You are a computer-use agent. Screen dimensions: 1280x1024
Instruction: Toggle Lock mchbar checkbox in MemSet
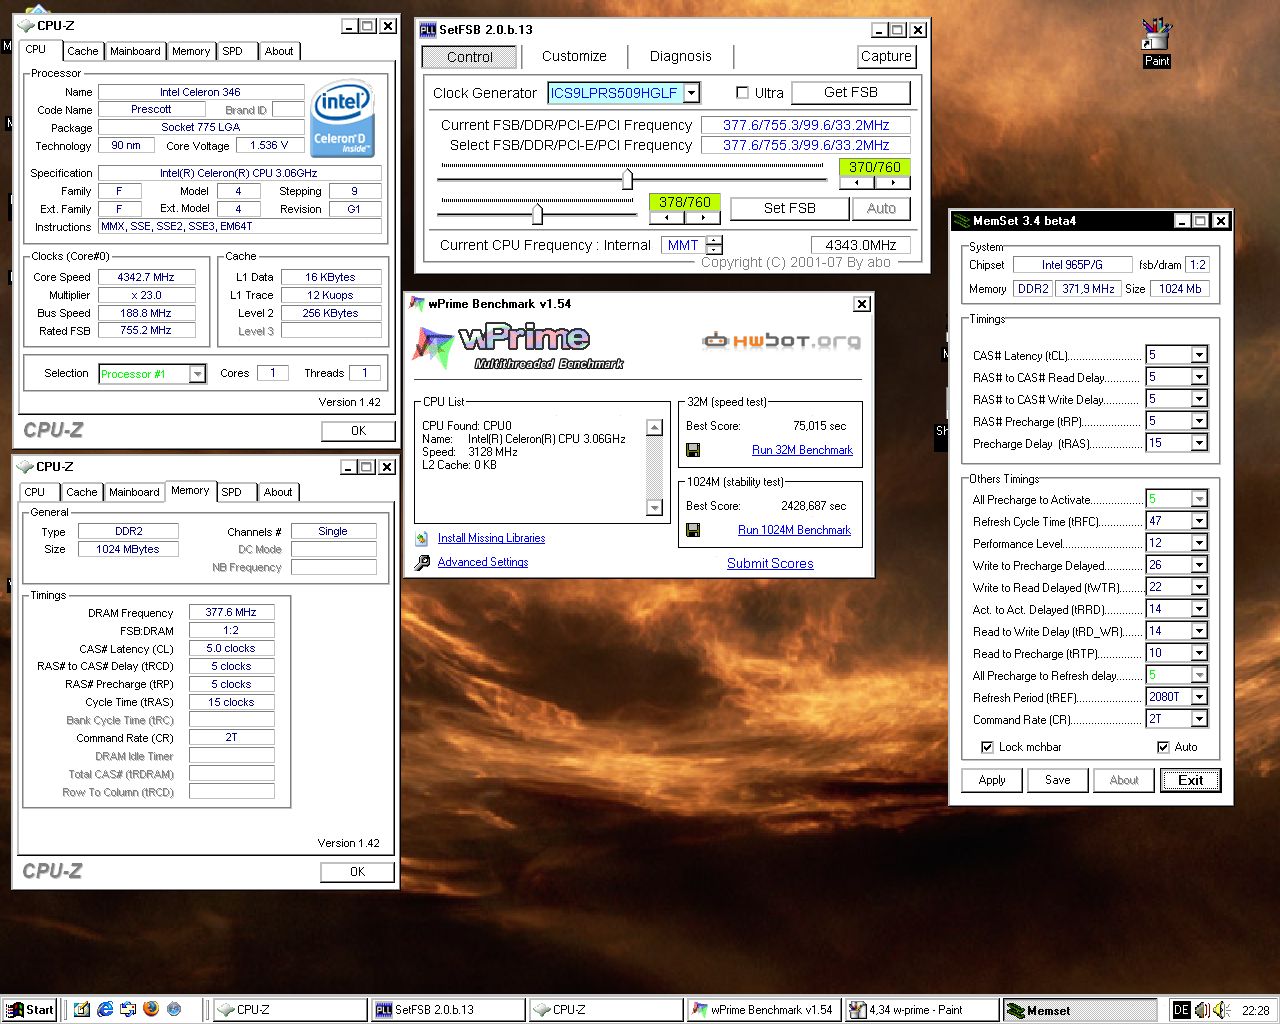click(x=987, y=747)
